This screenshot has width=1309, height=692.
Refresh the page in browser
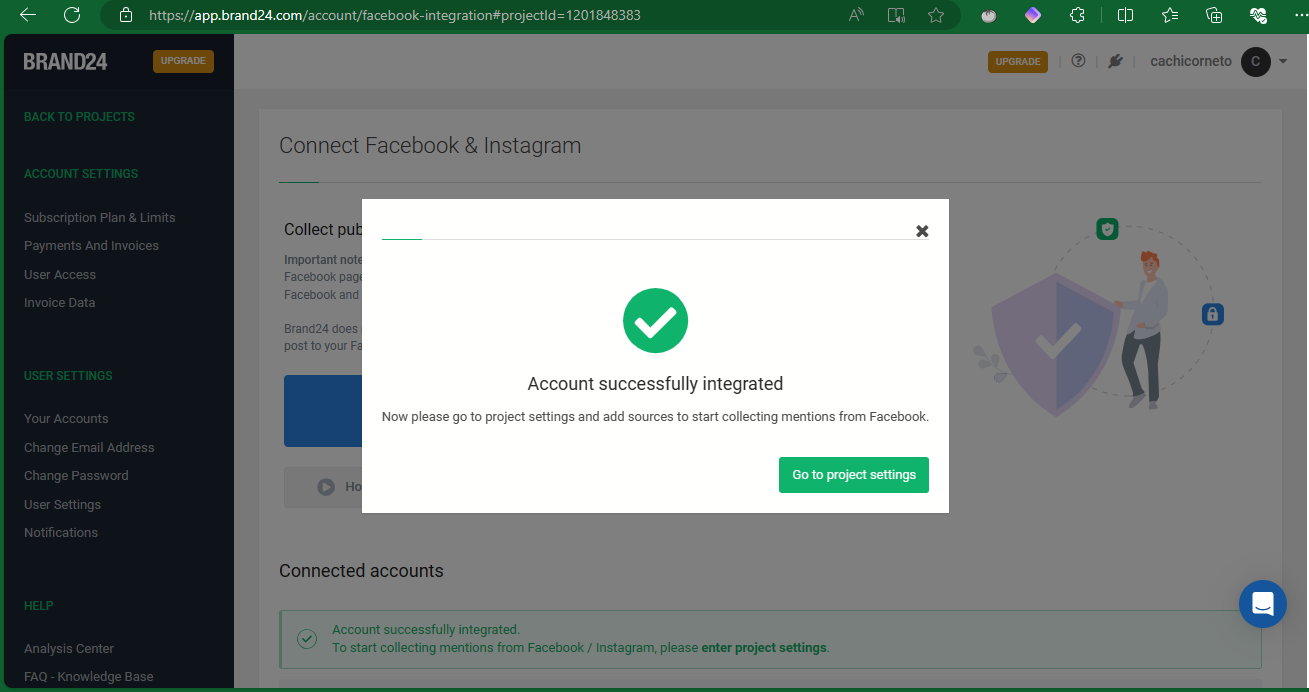tap(72, 15)
